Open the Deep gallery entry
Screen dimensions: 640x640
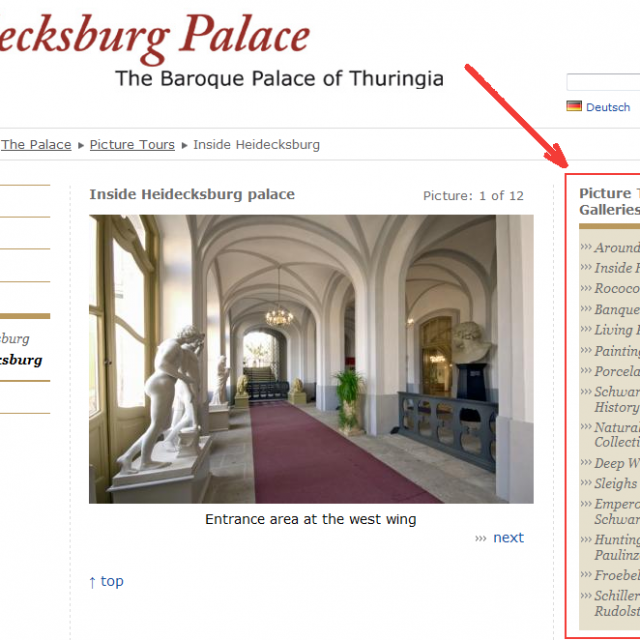[x=616, y=463]
